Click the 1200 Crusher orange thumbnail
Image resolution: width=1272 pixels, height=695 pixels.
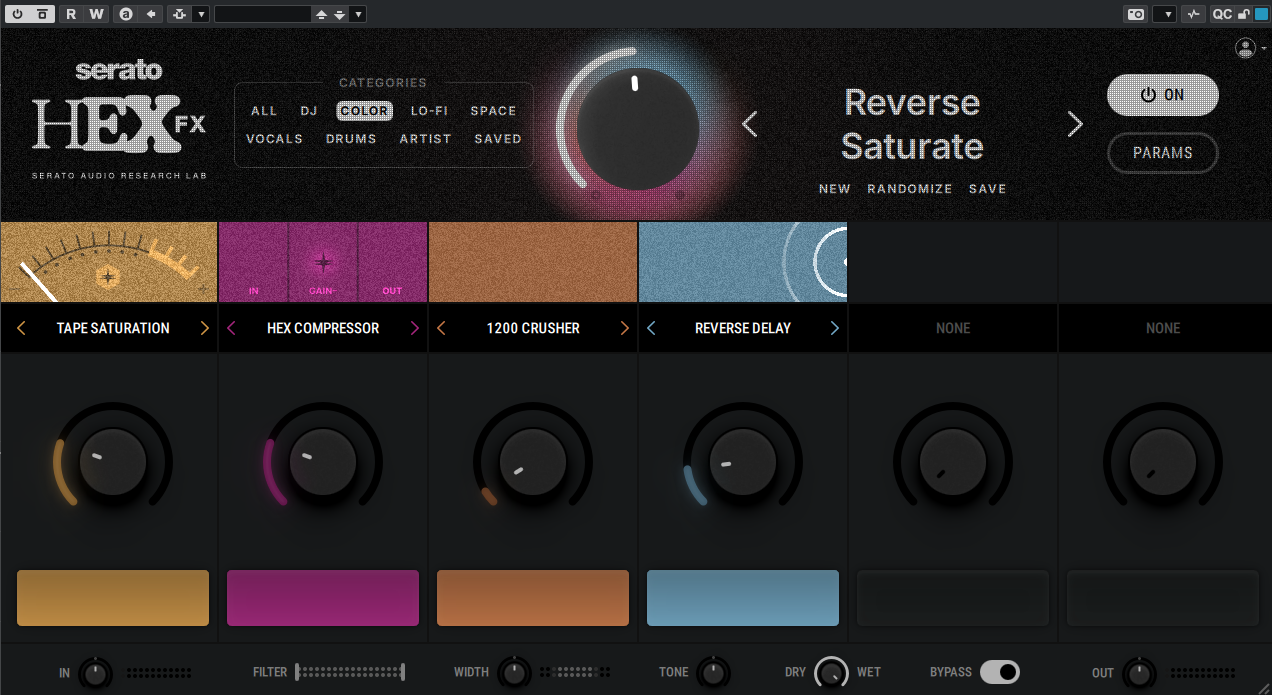[533, 262]
